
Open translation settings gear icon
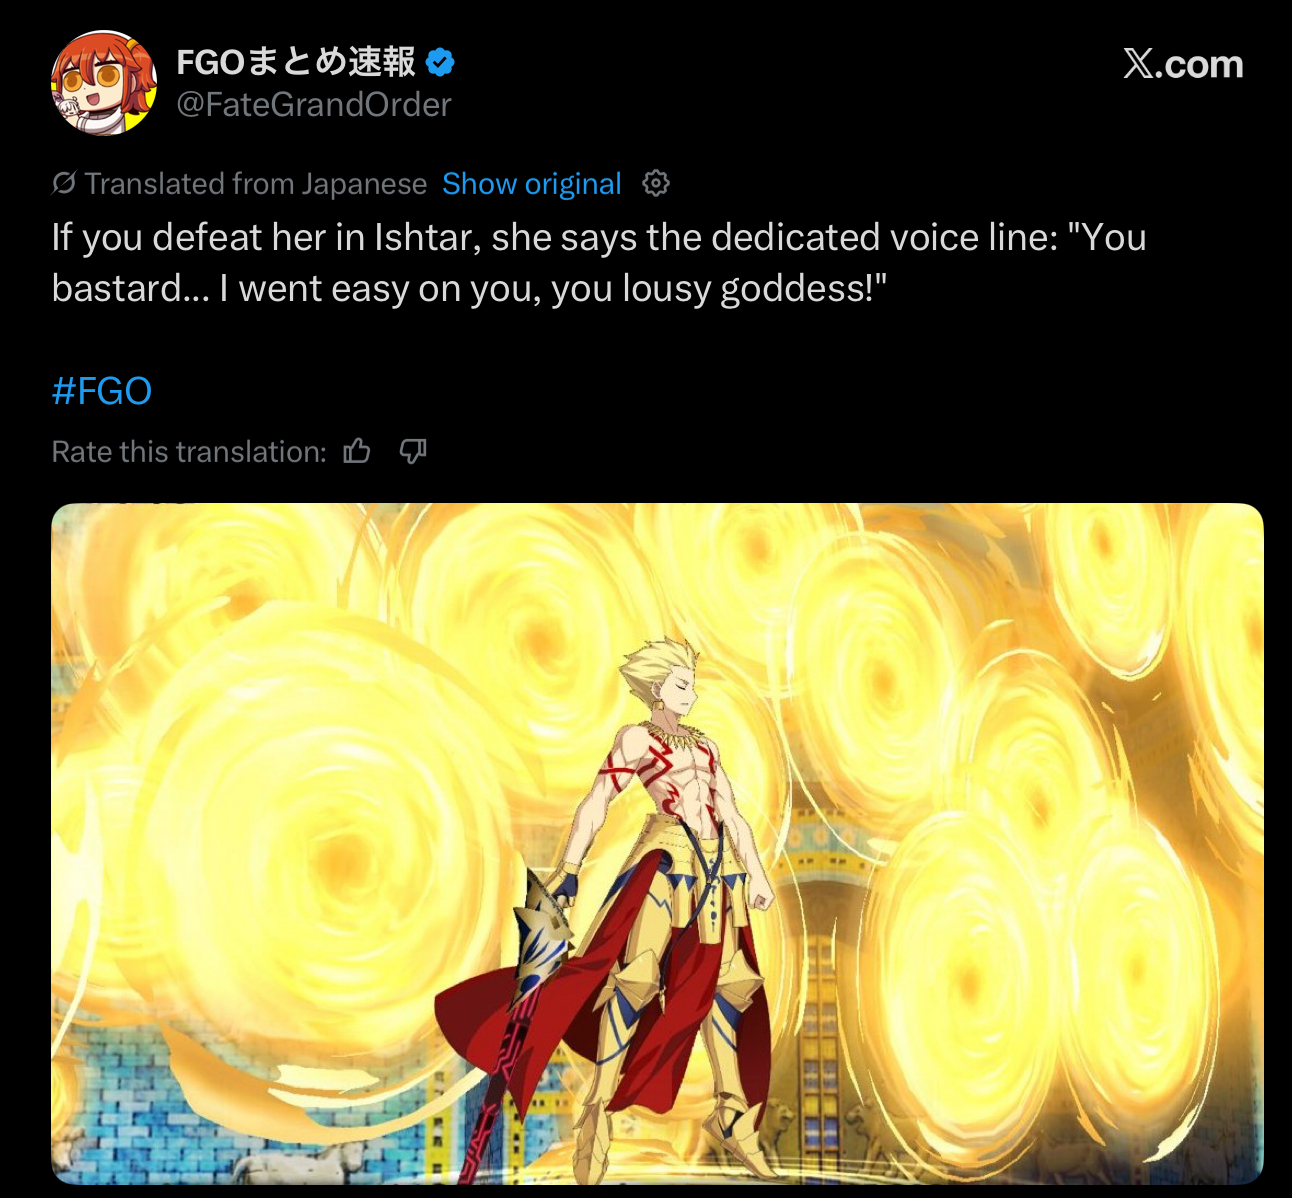click(x=656, y=183)
